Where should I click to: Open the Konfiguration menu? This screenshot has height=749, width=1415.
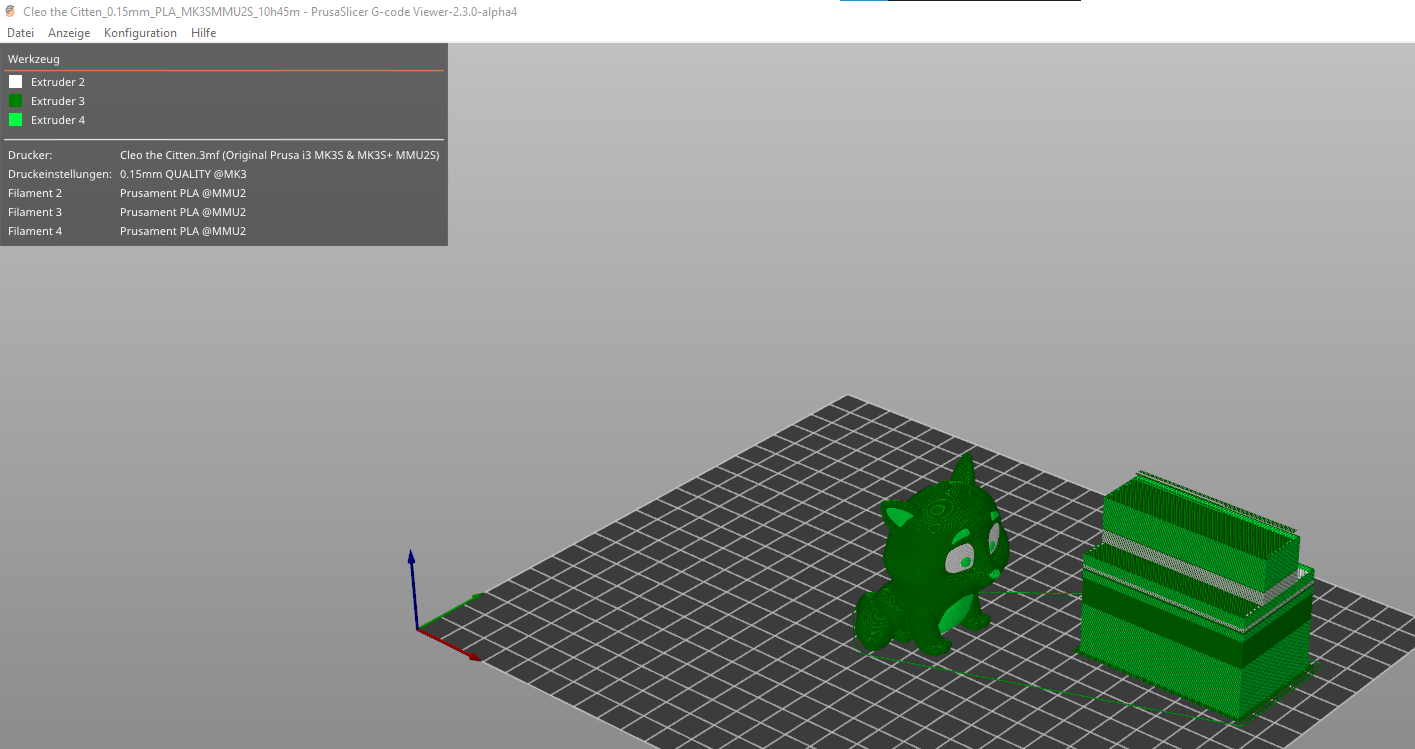tap(140, 33)
